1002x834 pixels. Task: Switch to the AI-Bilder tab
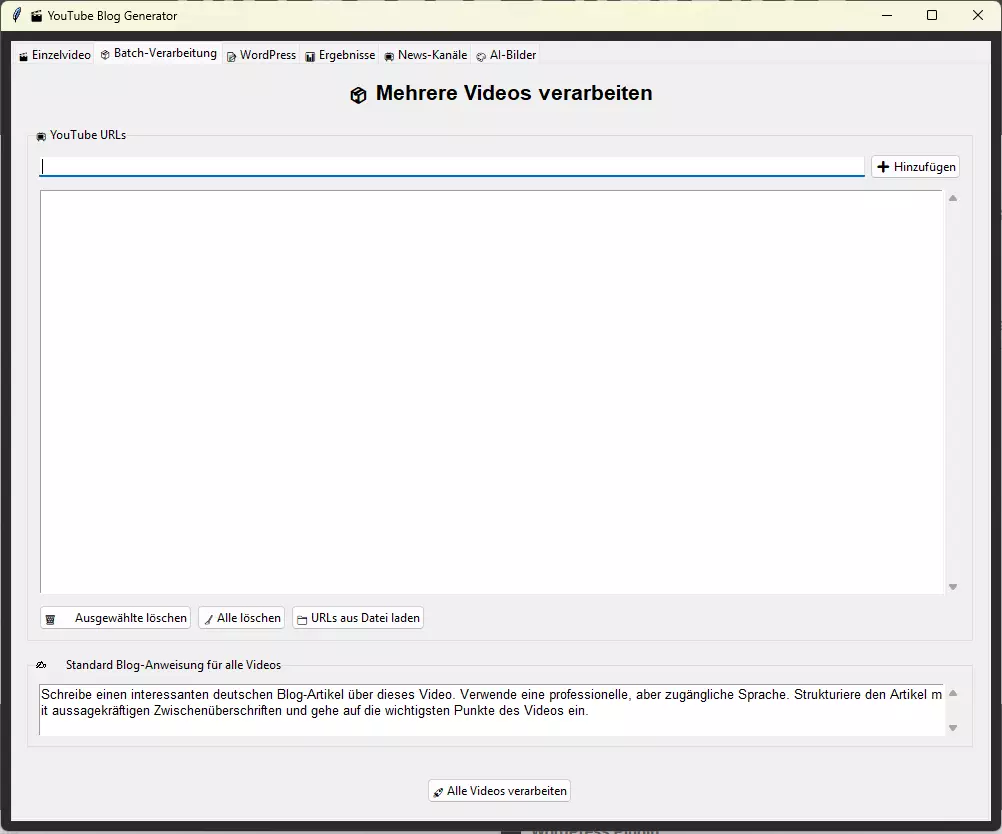(506, 55)
